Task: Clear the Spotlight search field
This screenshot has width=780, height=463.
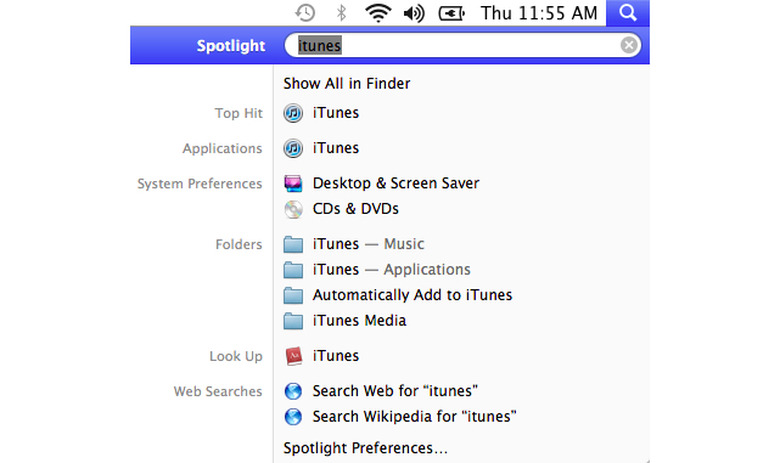Action: point(629,45)
